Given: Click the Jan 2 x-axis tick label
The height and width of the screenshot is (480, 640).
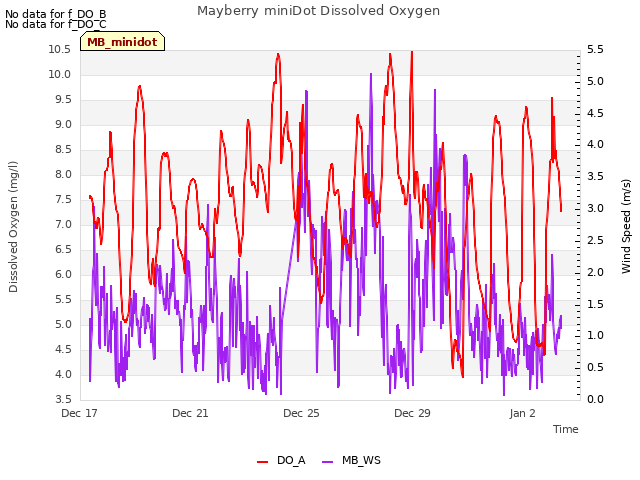Looking at the screenshot, I should 522,413.
